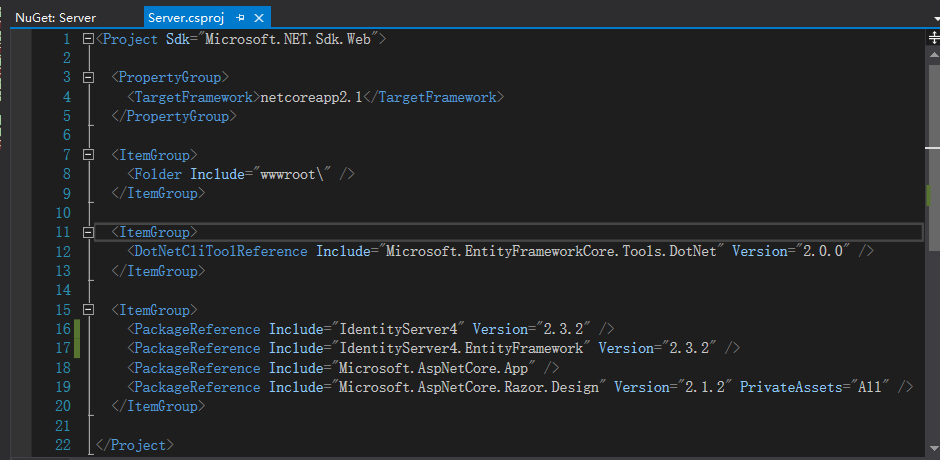
Task: Click the green change marker beside line 16
Action: (x=78, y=329)
